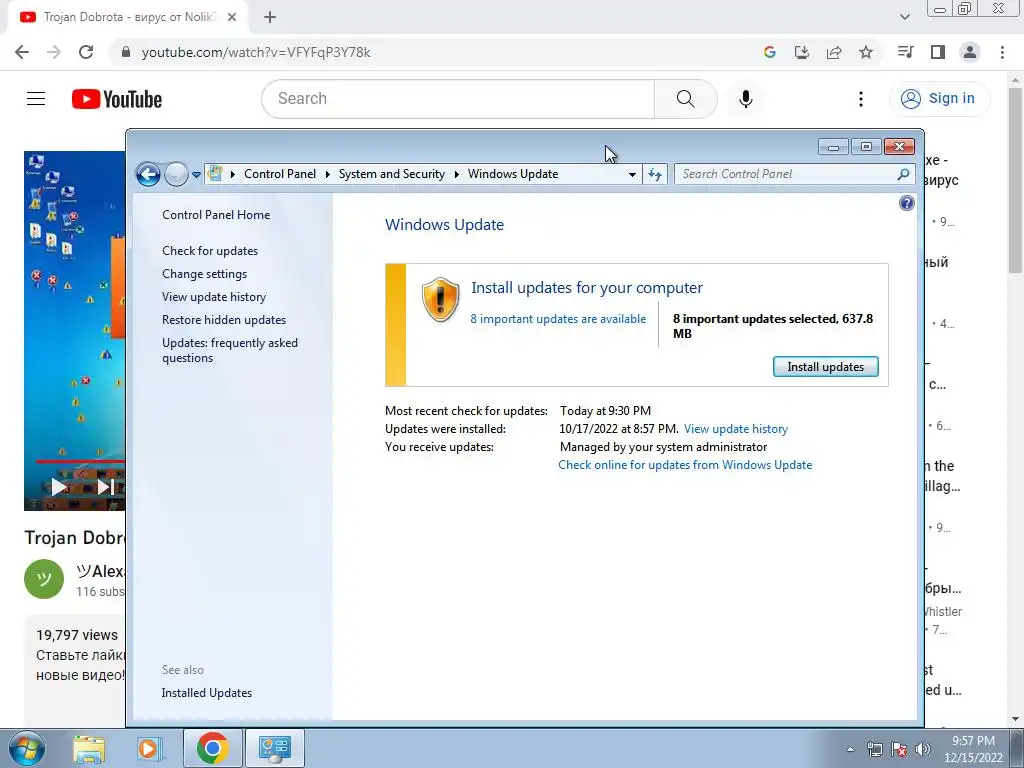1024x768 pixels.
Task: Click the Control Panel icon in address bar
Action: tap(215, 174)
